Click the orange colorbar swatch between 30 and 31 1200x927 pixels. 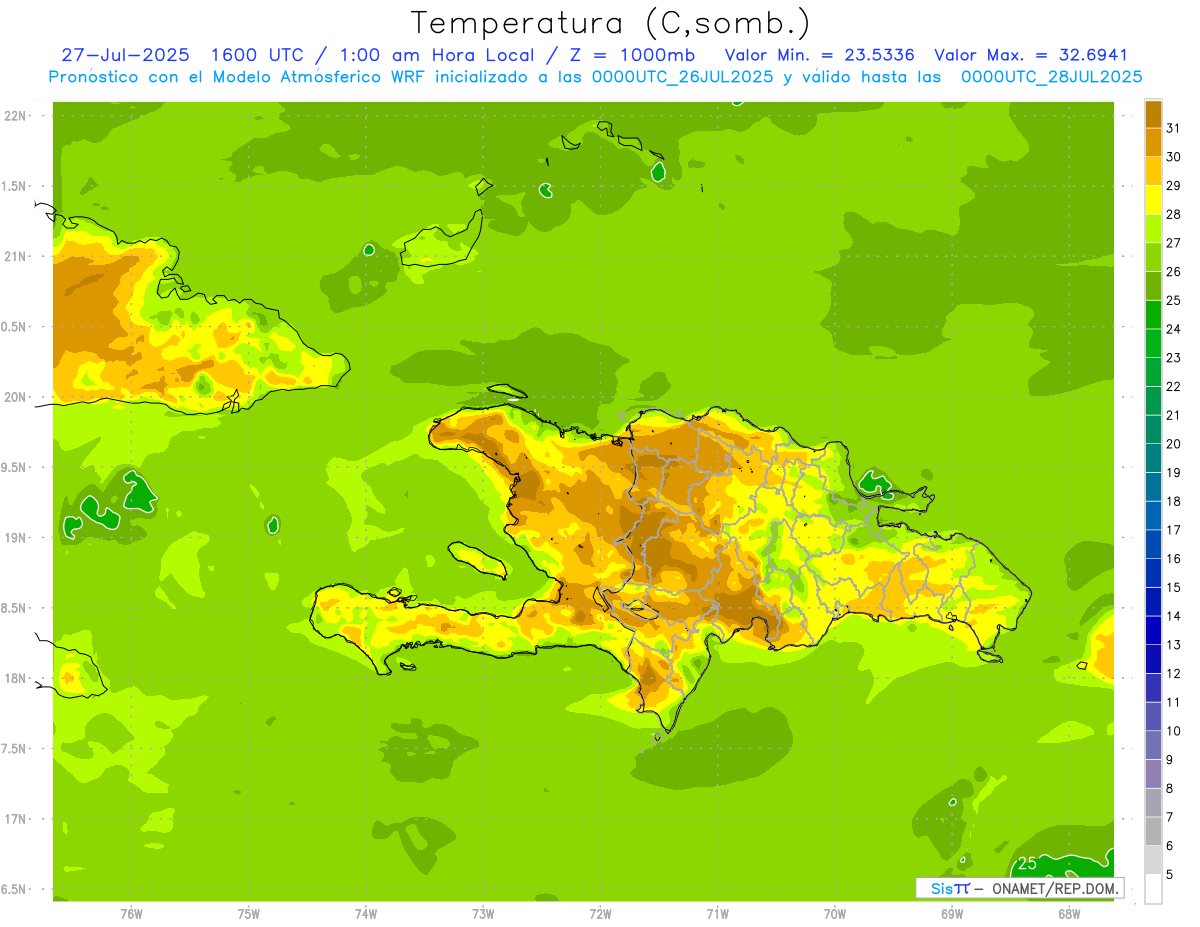pos(1153,143)
